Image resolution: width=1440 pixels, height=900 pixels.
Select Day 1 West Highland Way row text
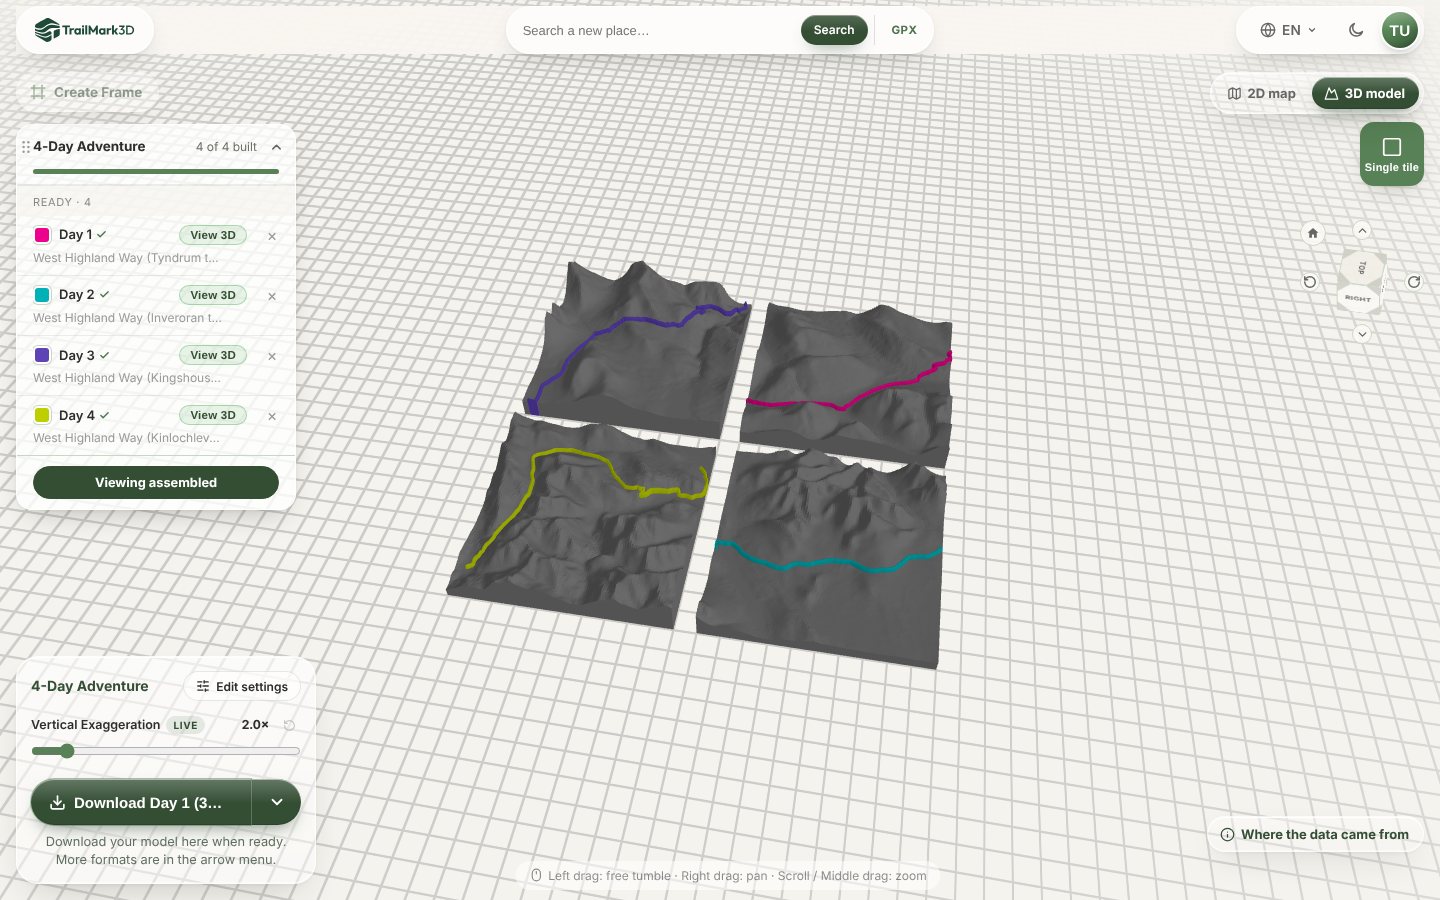pos(125,258)
